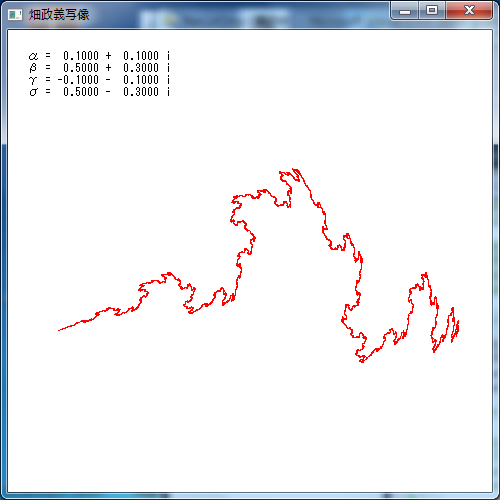The image size is (500, 500).
Task: Maximize the 畑政義写像 window
Action: pyautogui.click(x=432, y=11)
